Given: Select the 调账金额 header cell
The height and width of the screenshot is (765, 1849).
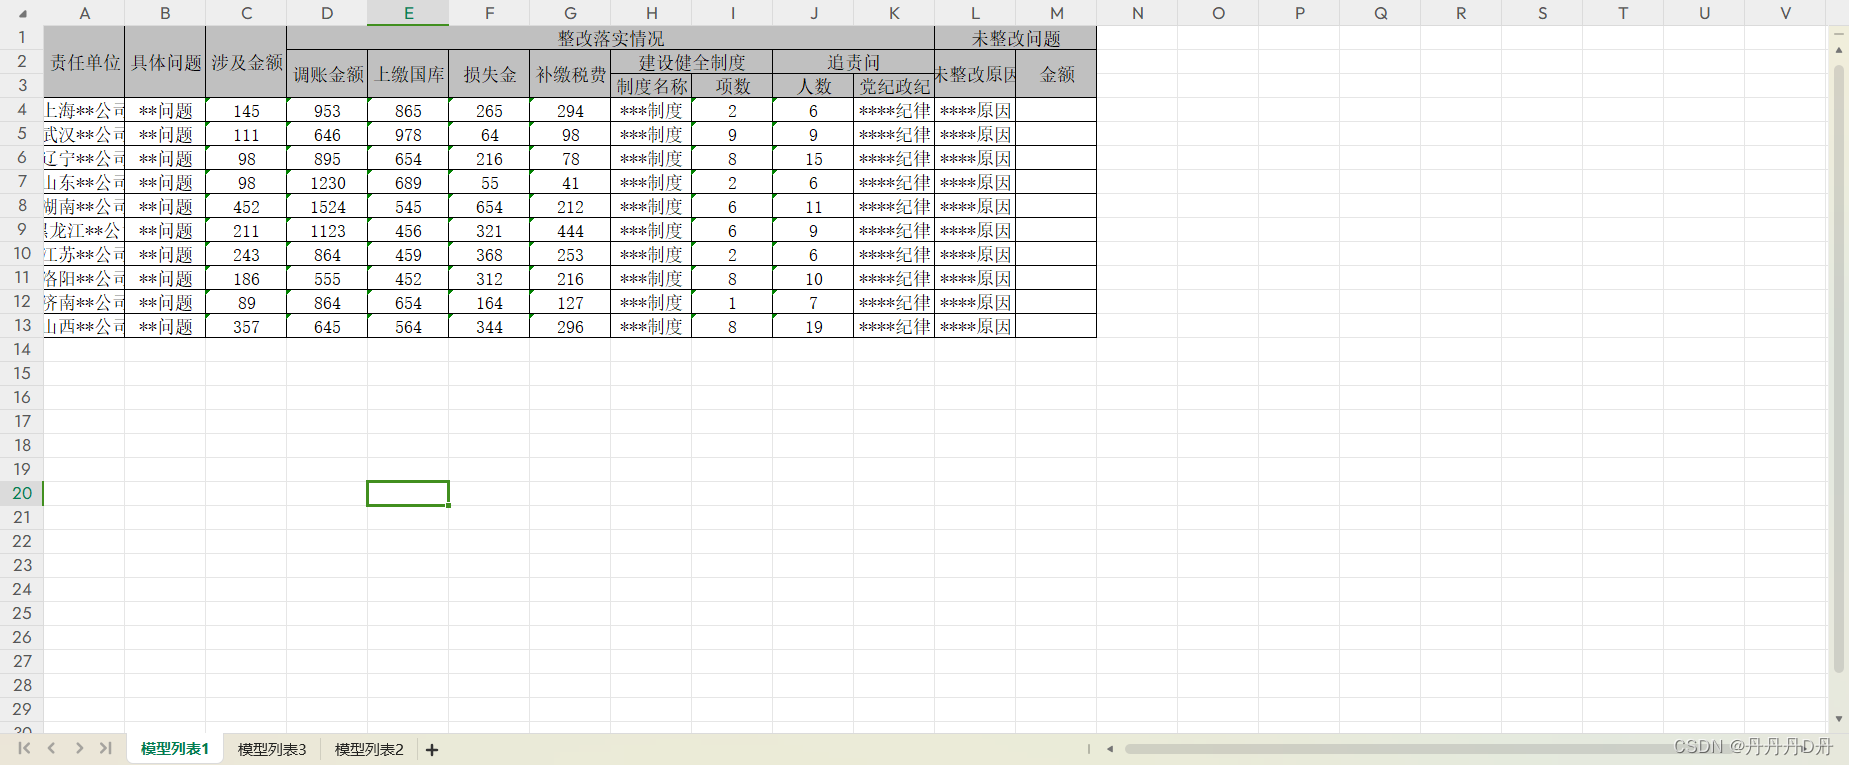Looking at the screenshot, I should click(x=327, y=74).
